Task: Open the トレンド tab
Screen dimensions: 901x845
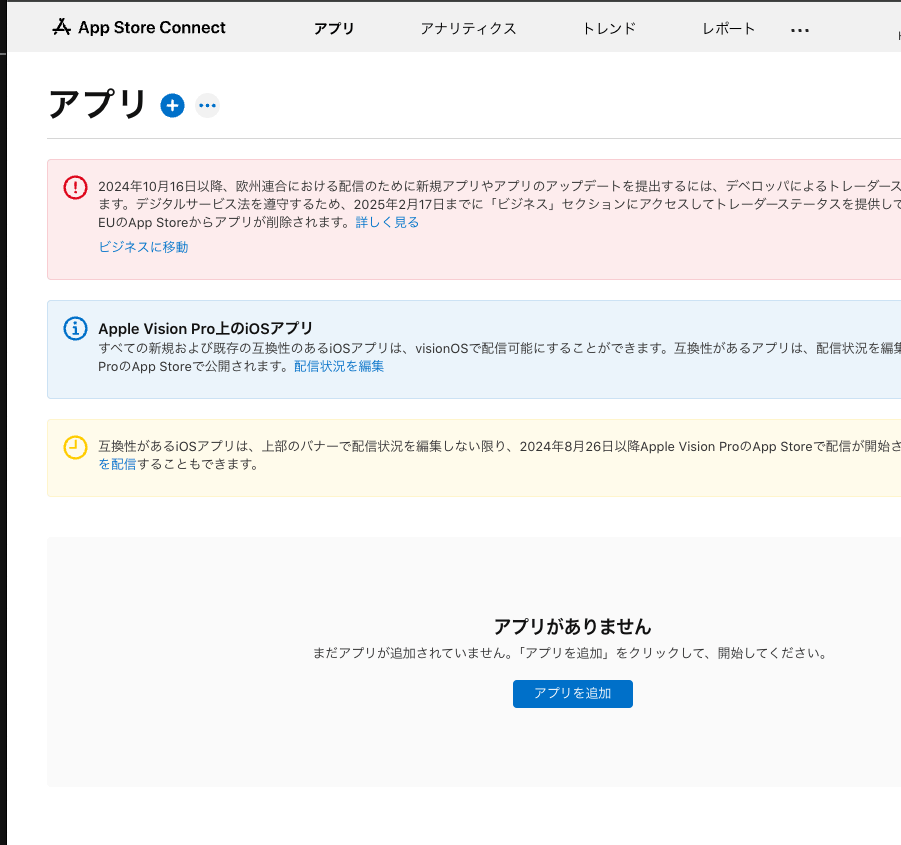Action: pos(609,28)
